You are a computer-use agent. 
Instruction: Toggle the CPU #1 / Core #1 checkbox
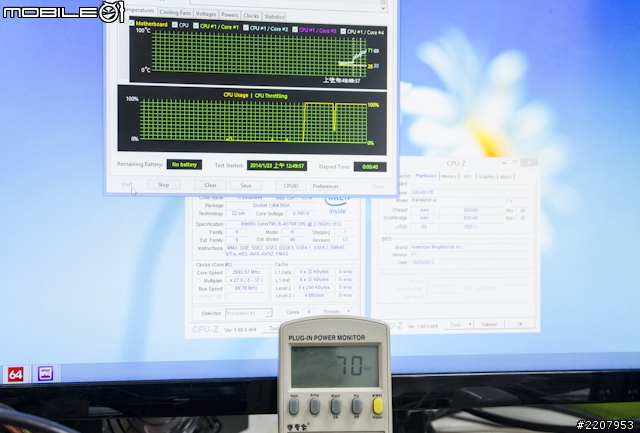[196, 26]
